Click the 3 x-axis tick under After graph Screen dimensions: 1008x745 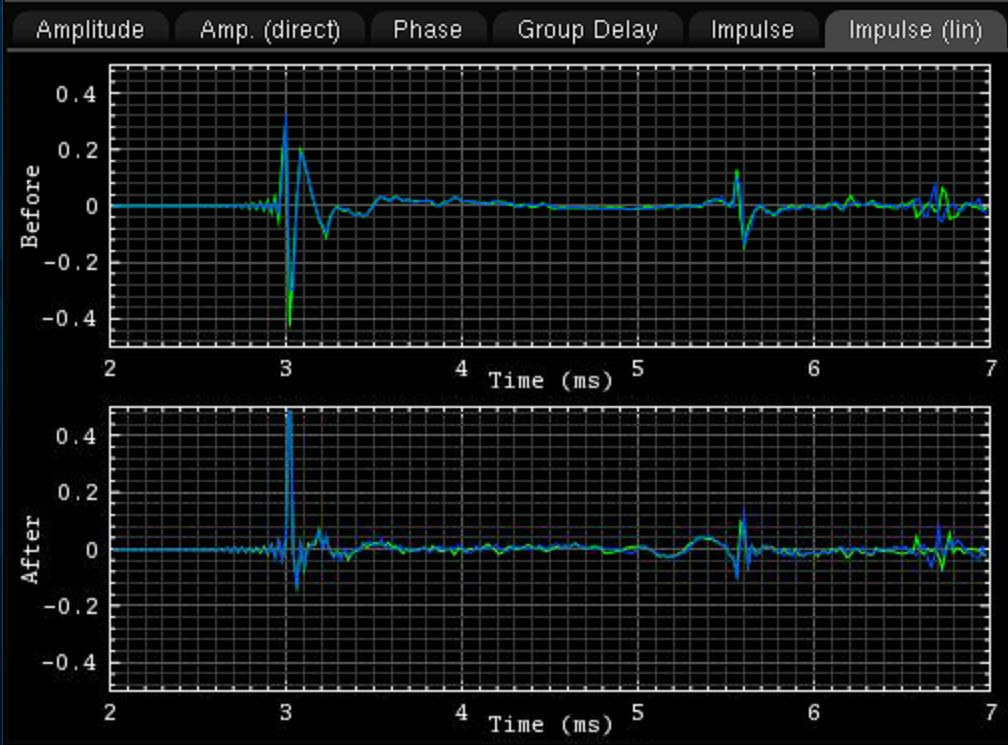click(x=286, y=712)
